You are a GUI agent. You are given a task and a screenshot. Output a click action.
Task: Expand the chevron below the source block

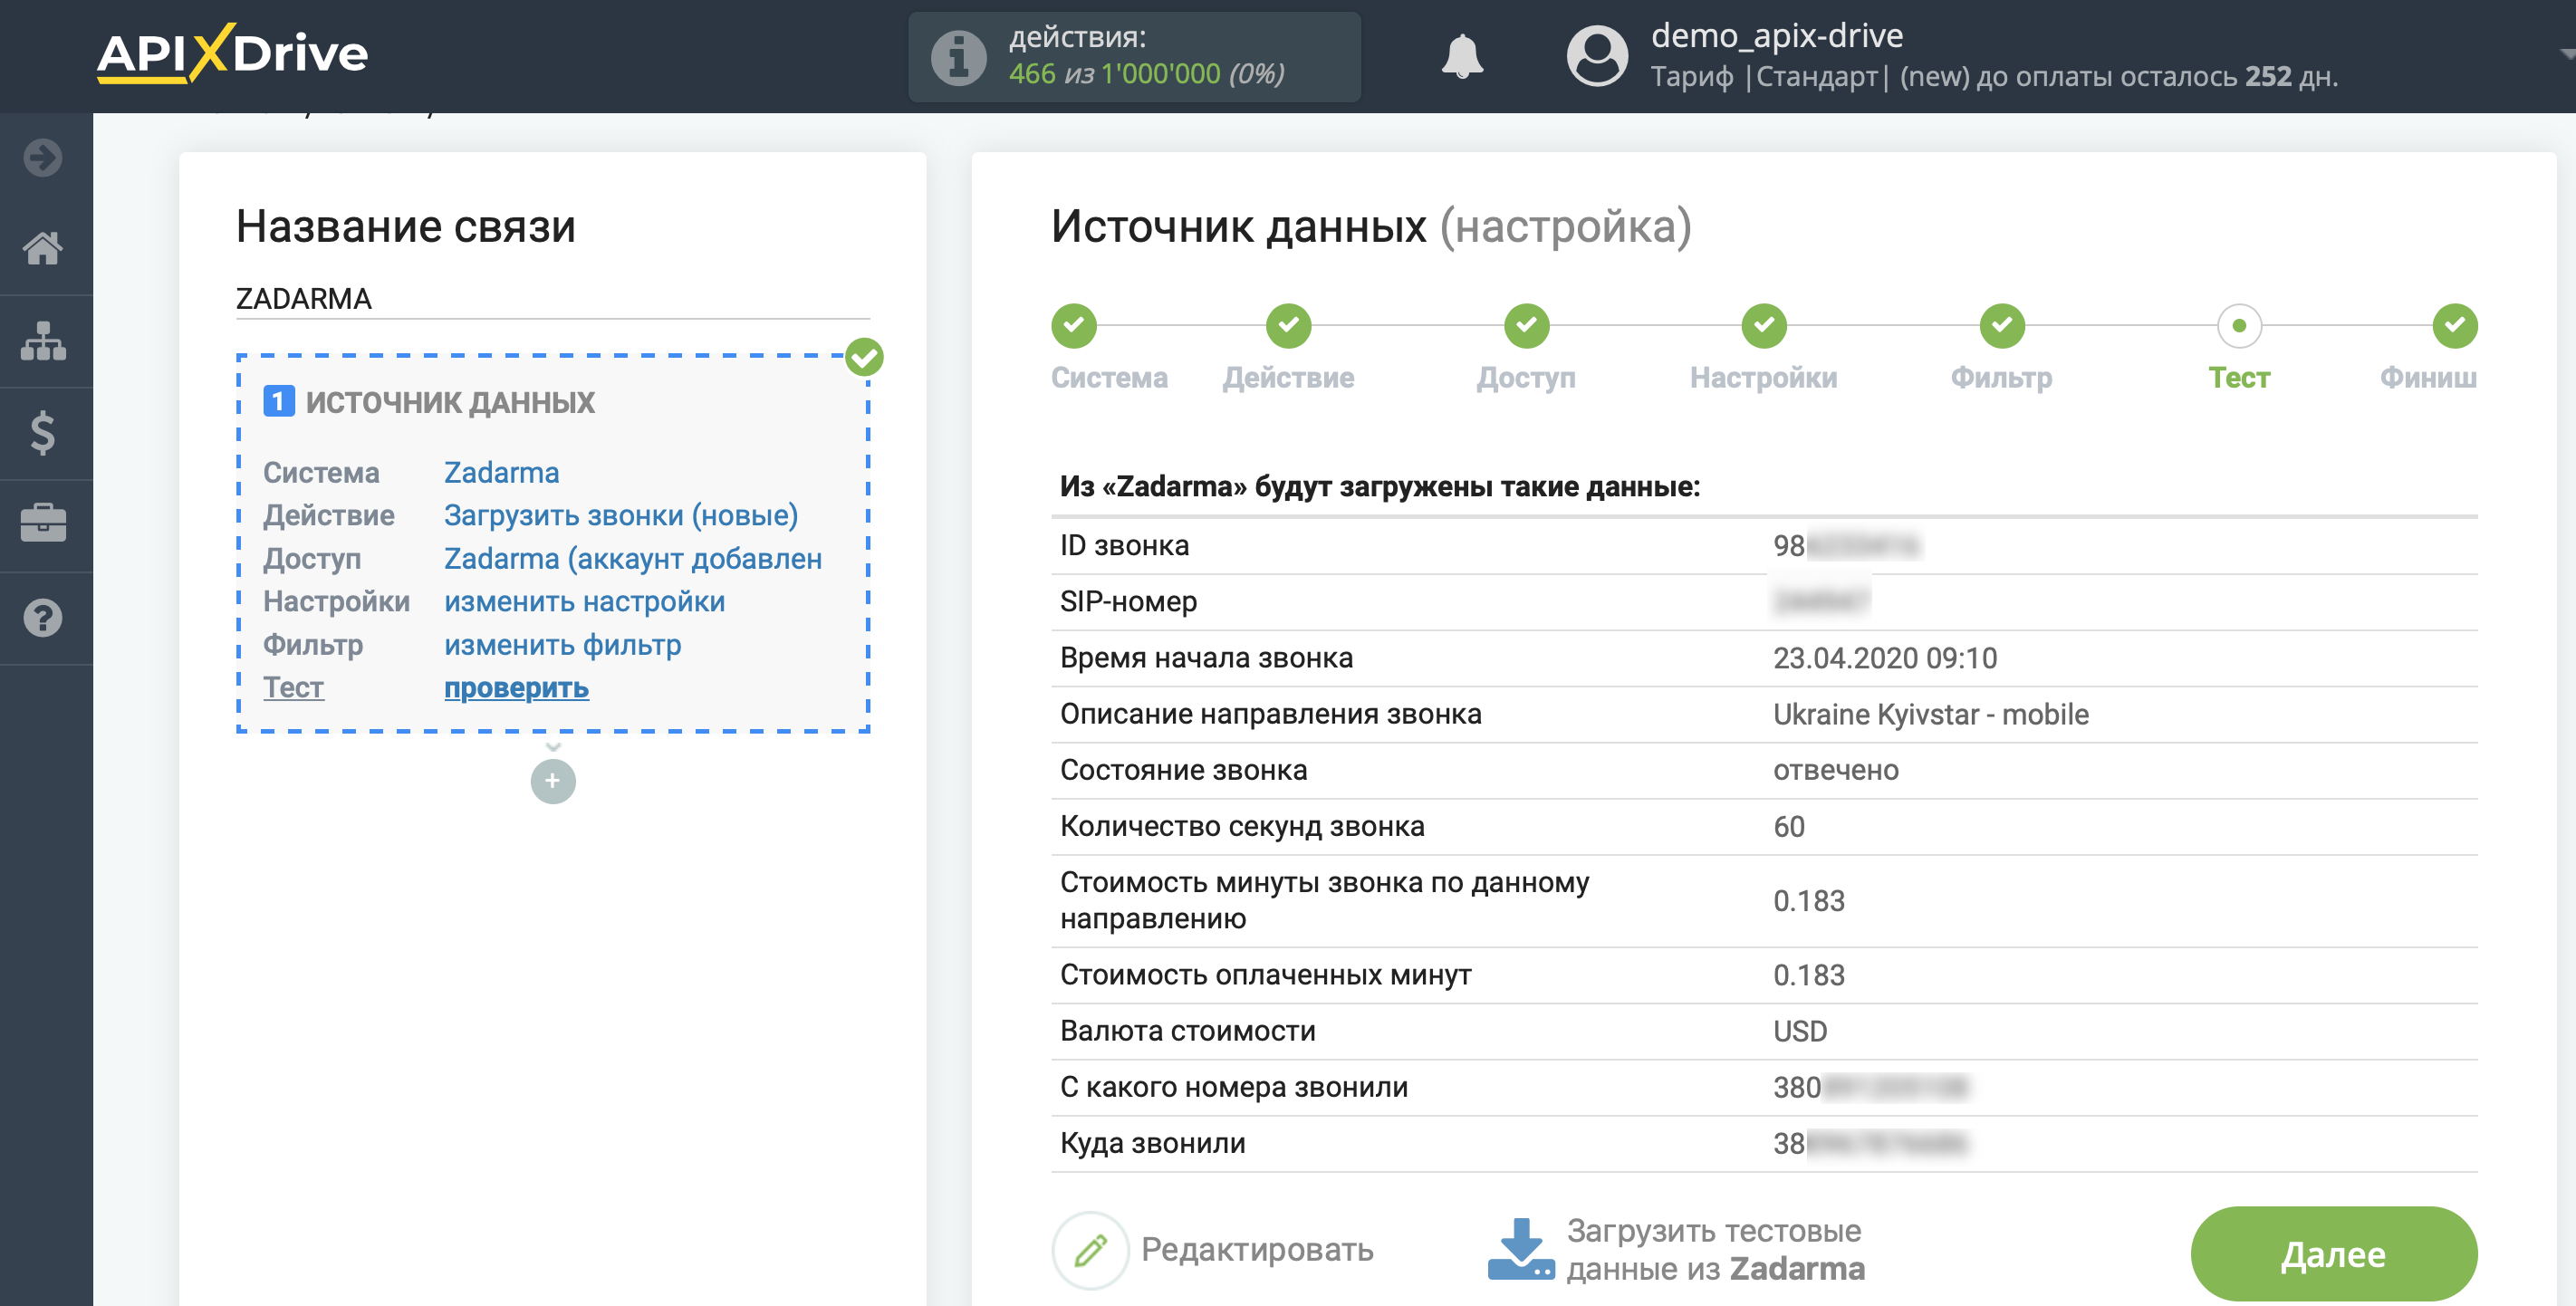(x=553, y=746)
